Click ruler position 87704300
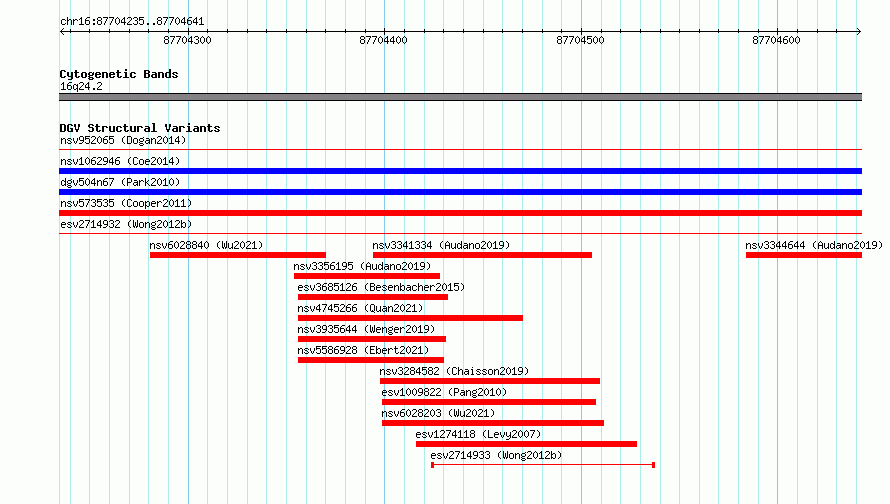Image resolution: width=890 pixels, height=504 pixels. pos(187,40)
